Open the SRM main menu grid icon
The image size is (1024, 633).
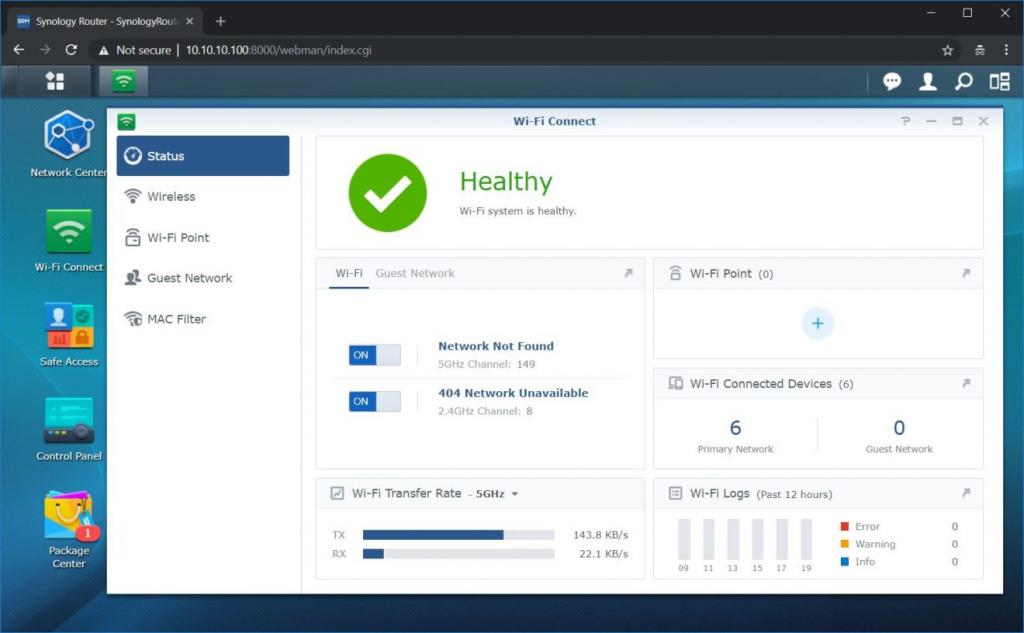point(55,81)
